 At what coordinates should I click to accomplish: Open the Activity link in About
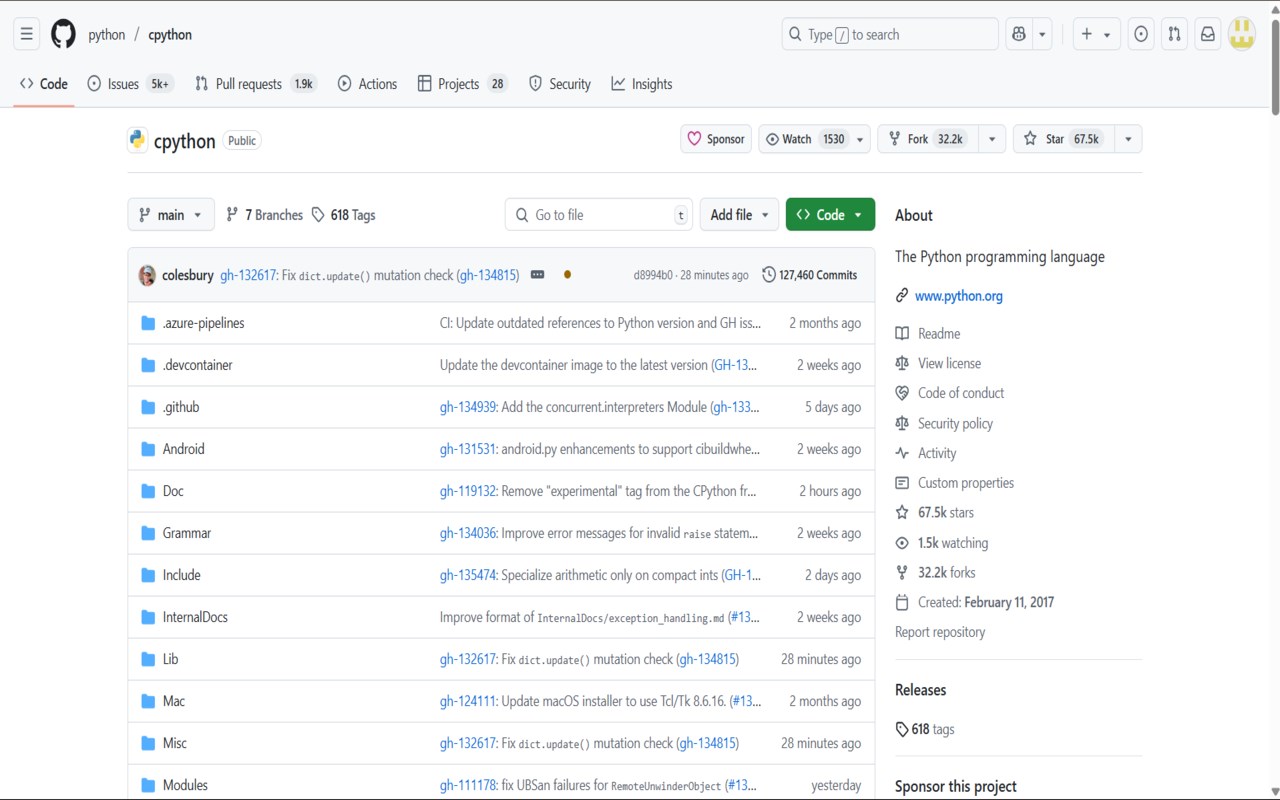pyautogui.click(x=926, y=453)
